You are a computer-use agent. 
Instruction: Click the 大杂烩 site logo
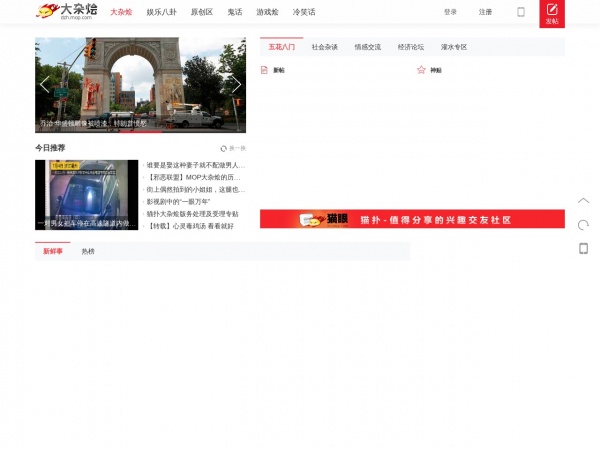click(x=67, y=11)
